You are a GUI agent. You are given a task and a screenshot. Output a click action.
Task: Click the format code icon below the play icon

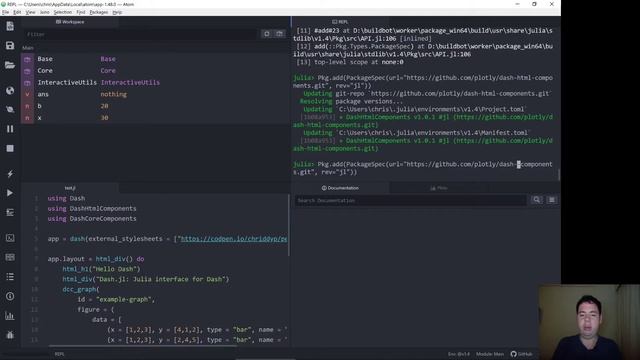click(x=10, y=212)
